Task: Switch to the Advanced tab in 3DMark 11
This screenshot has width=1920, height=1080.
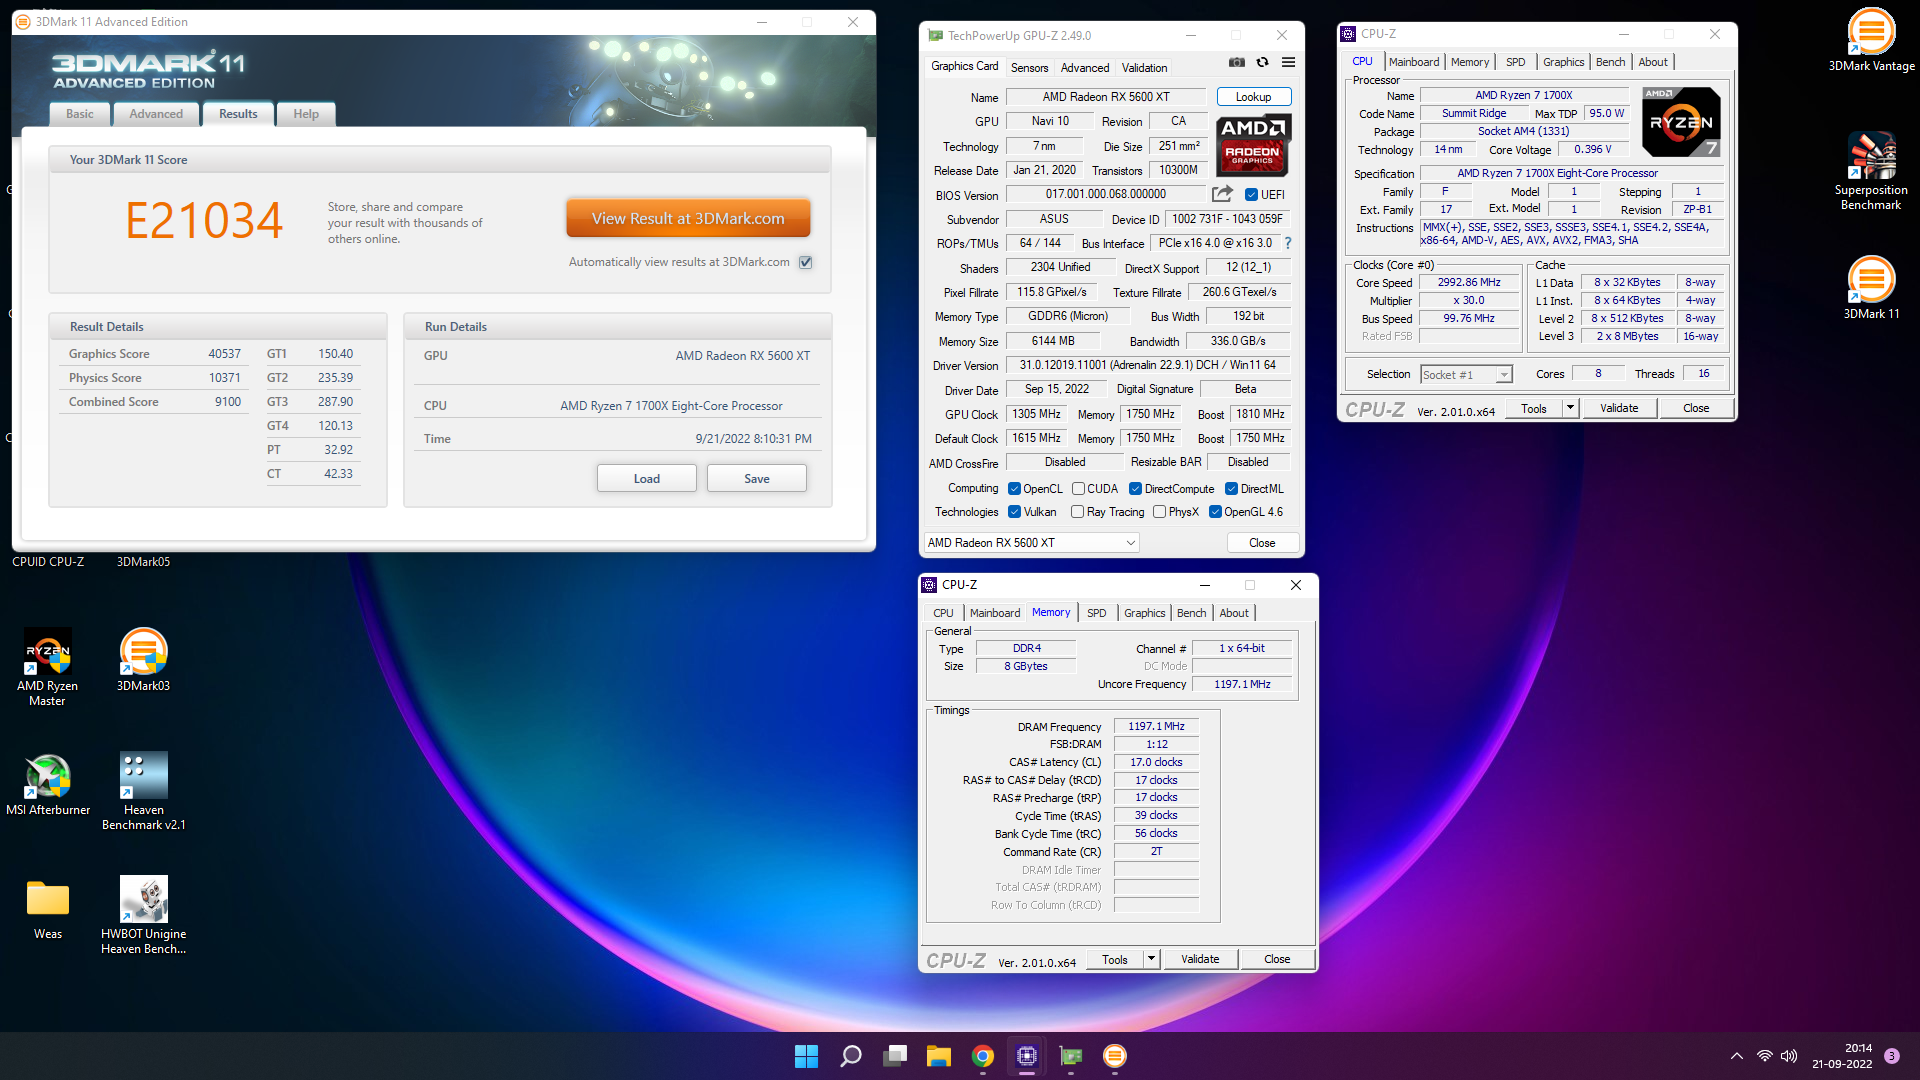Action: 156,114
